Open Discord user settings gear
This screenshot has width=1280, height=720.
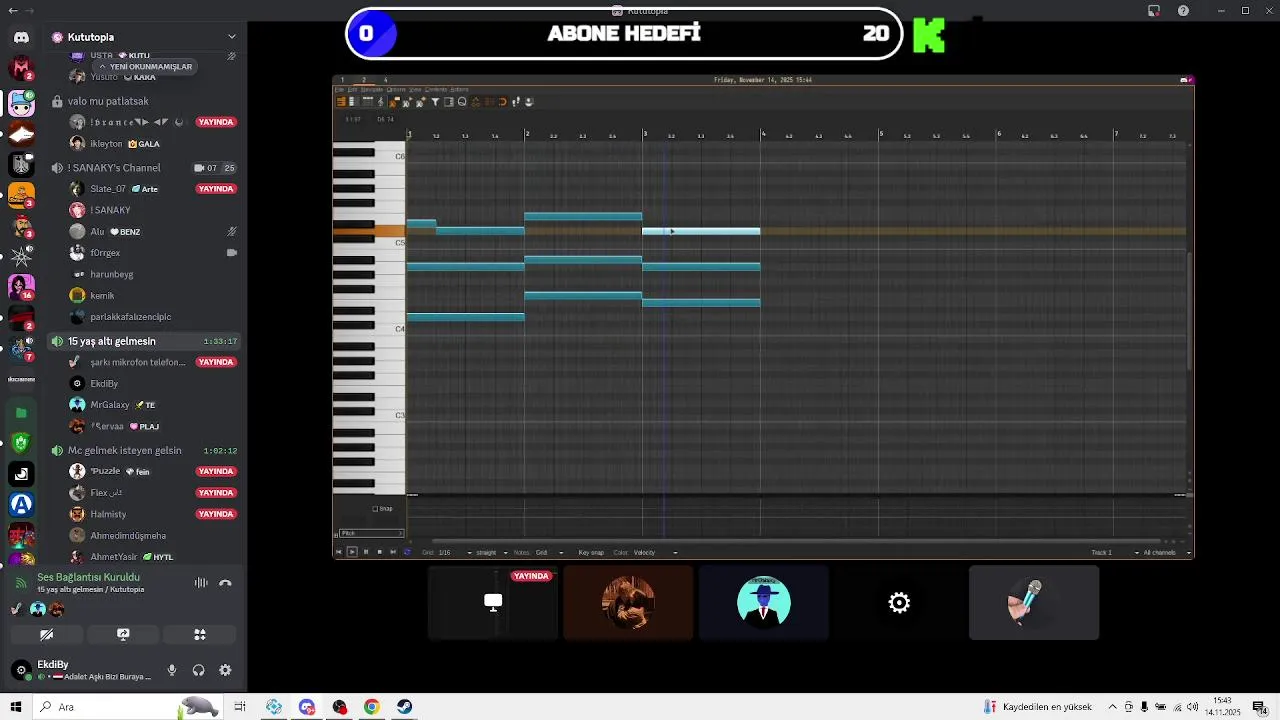(225, 670)
